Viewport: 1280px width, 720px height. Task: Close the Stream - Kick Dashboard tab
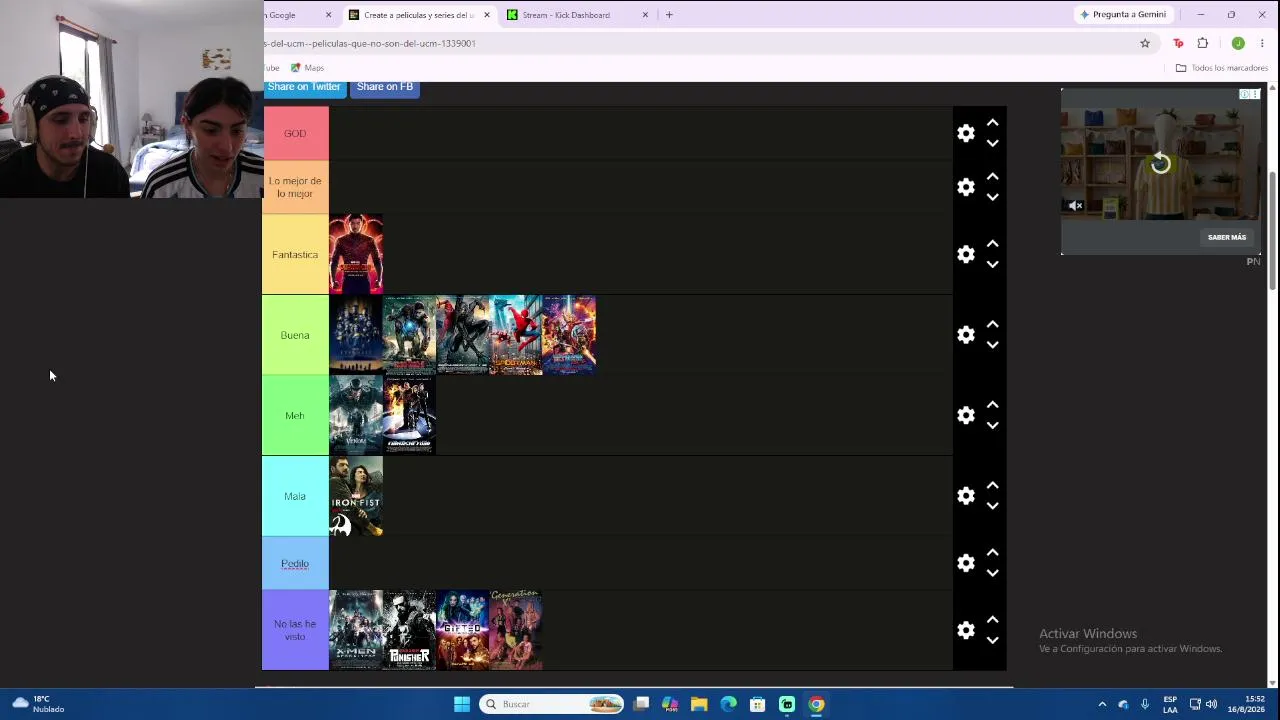pyautogui.click(x=645, y=15)
